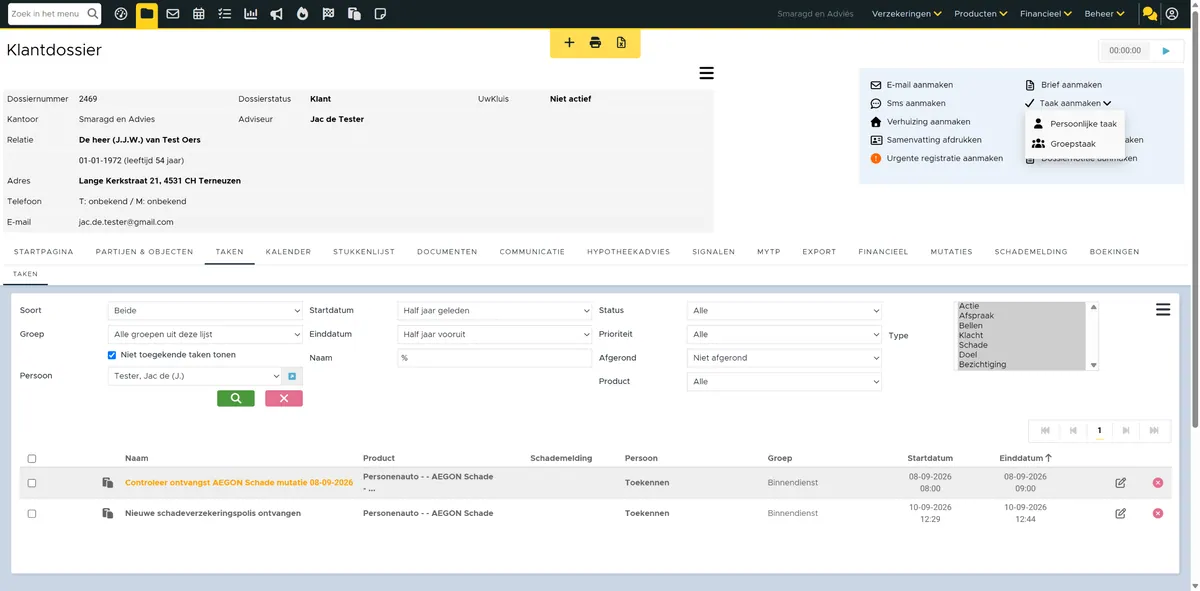Open the task checklist icon in top bar

[x=225, y=14]
